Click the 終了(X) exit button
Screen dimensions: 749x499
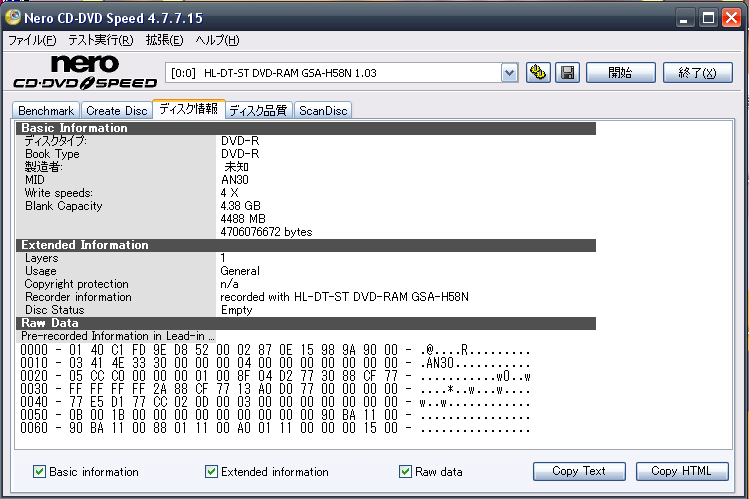point(697,73)
